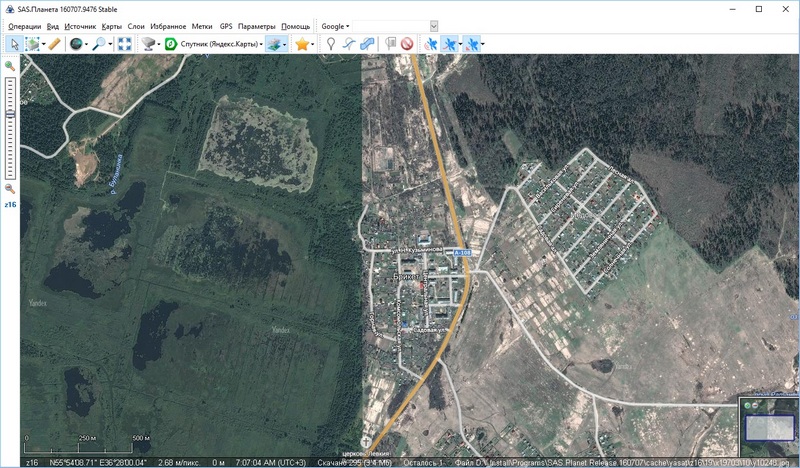Open the Операции menu
The image size is (800, 468).
coord(24,25)
